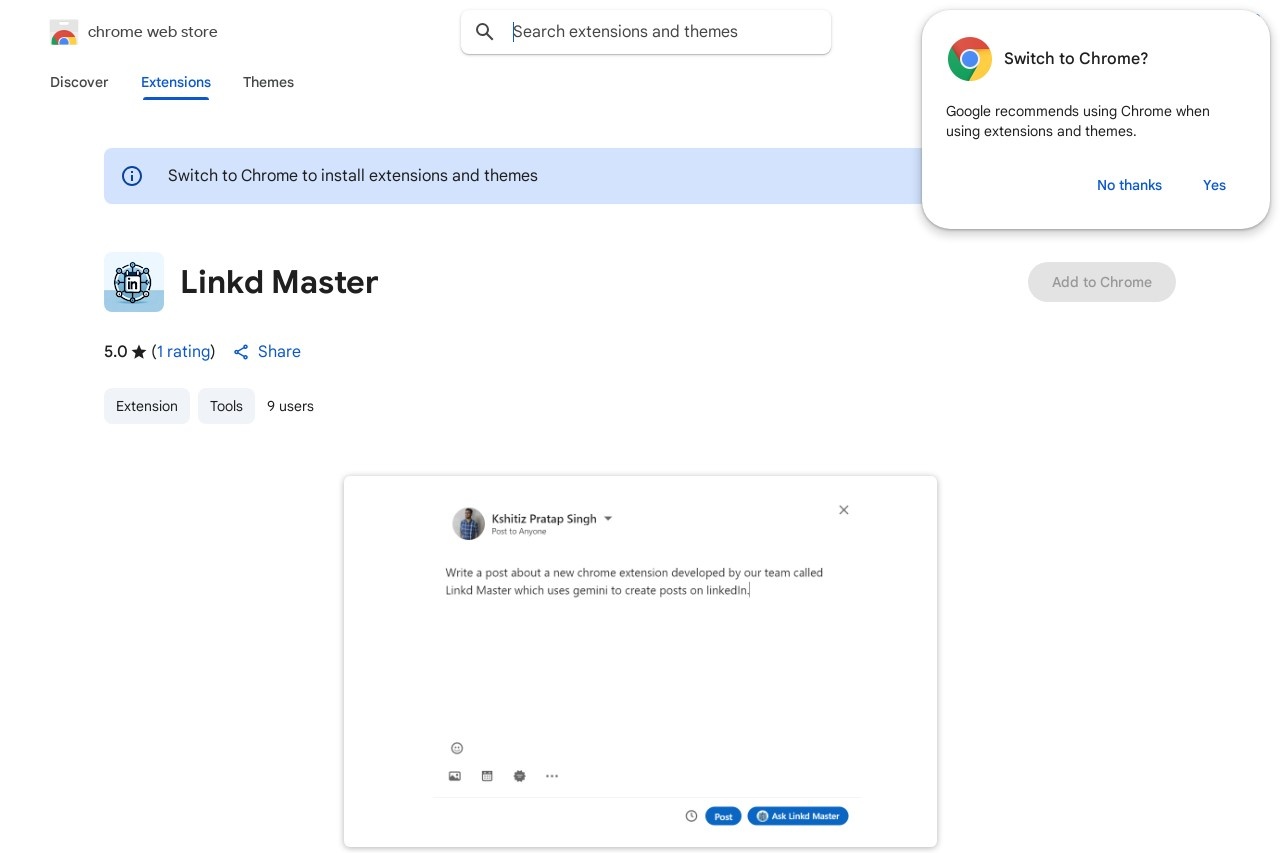The width and height of the screenshot is (1280, 853).
Task: Click the Kshitiz Pratap Singh profile photo
Action: pos(469,524)
